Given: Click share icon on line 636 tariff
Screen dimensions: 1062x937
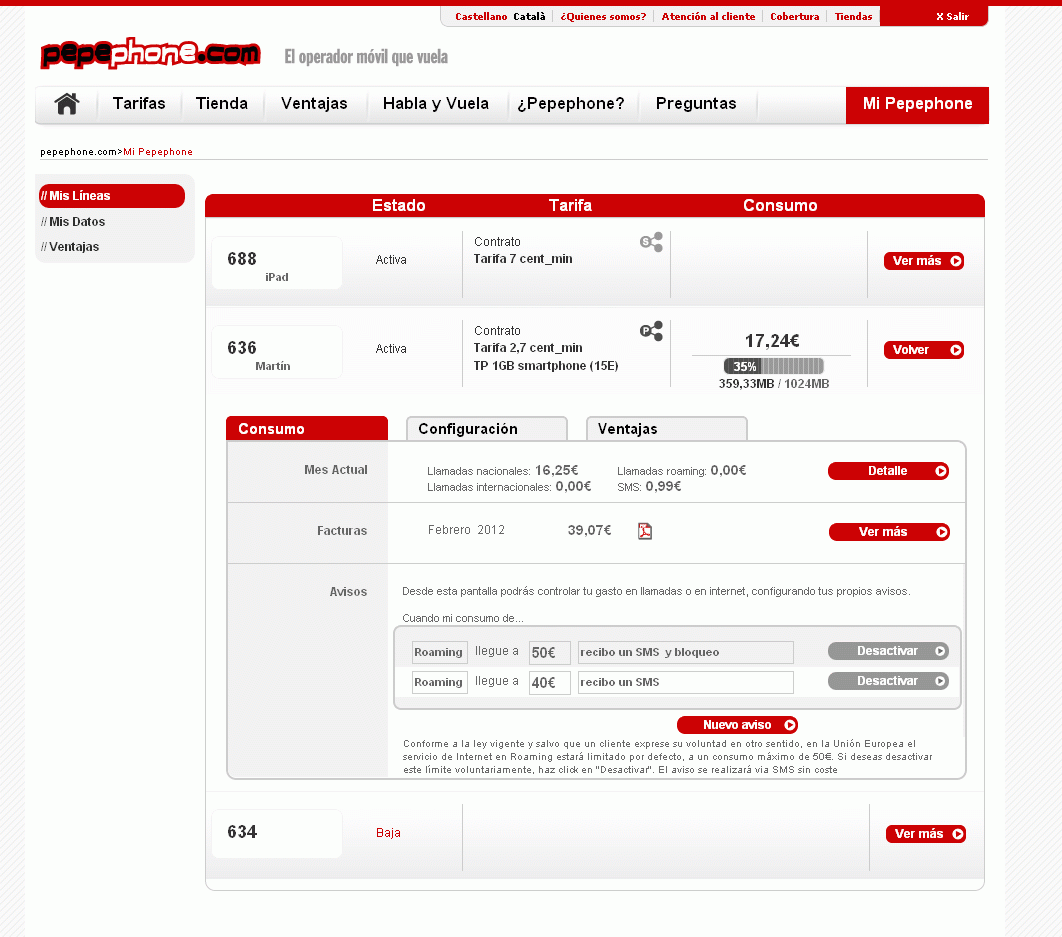Looking at the screenshot, I should [651, 331].
